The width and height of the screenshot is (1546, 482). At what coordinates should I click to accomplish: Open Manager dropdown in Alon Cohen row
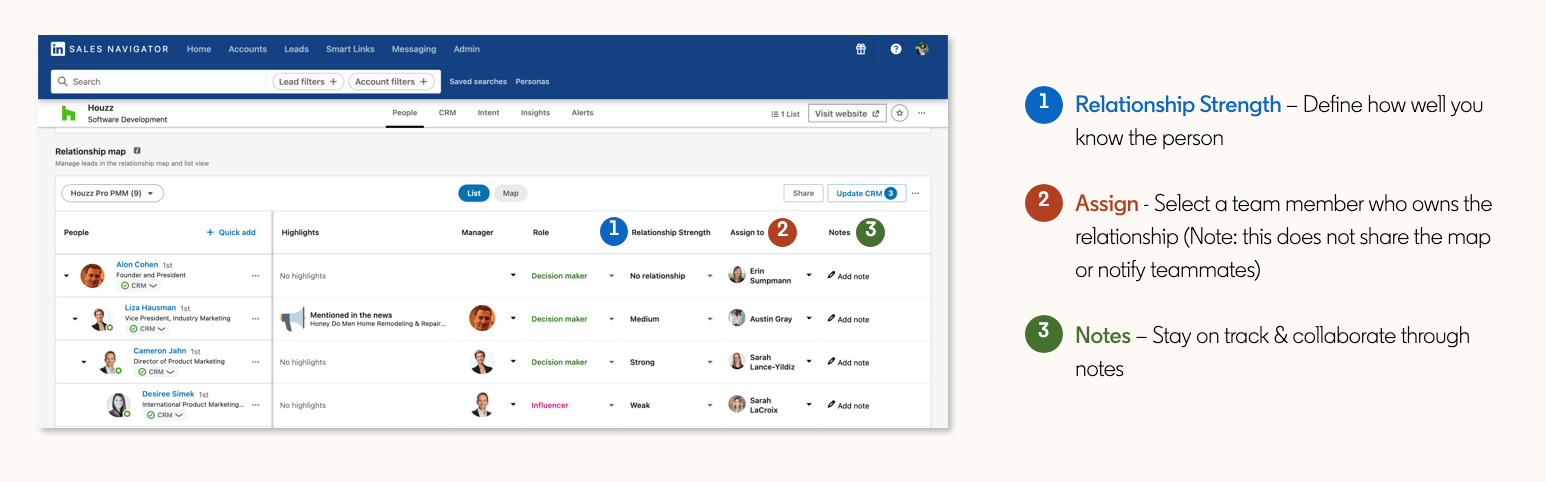(513, 275)
